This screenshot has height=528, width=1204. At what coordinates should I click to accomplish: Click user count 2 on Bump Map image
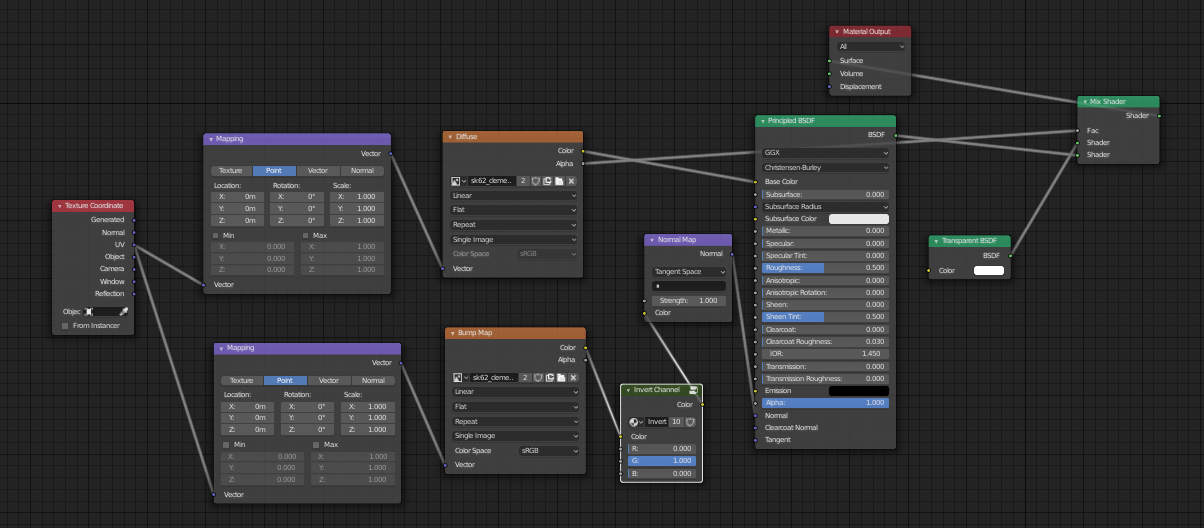tap(525, 378)
